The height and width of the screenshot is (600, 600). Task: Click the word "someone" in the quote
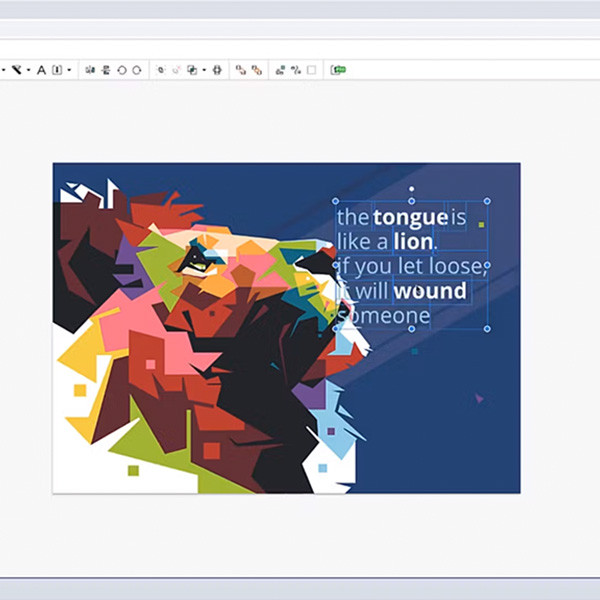383,316
